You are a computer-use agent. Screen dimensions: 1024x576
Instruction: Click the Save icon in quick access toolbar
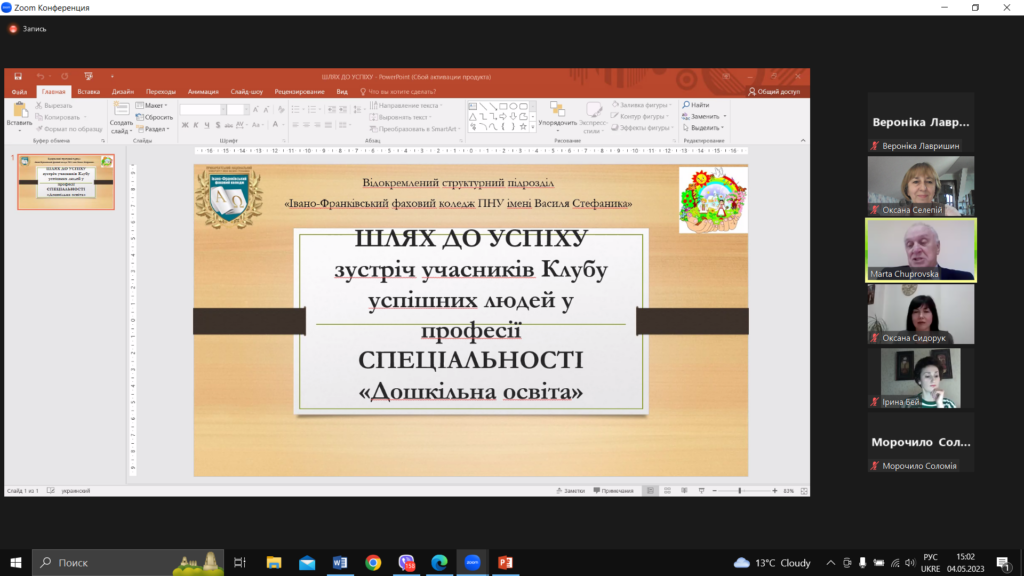point(15,76)
